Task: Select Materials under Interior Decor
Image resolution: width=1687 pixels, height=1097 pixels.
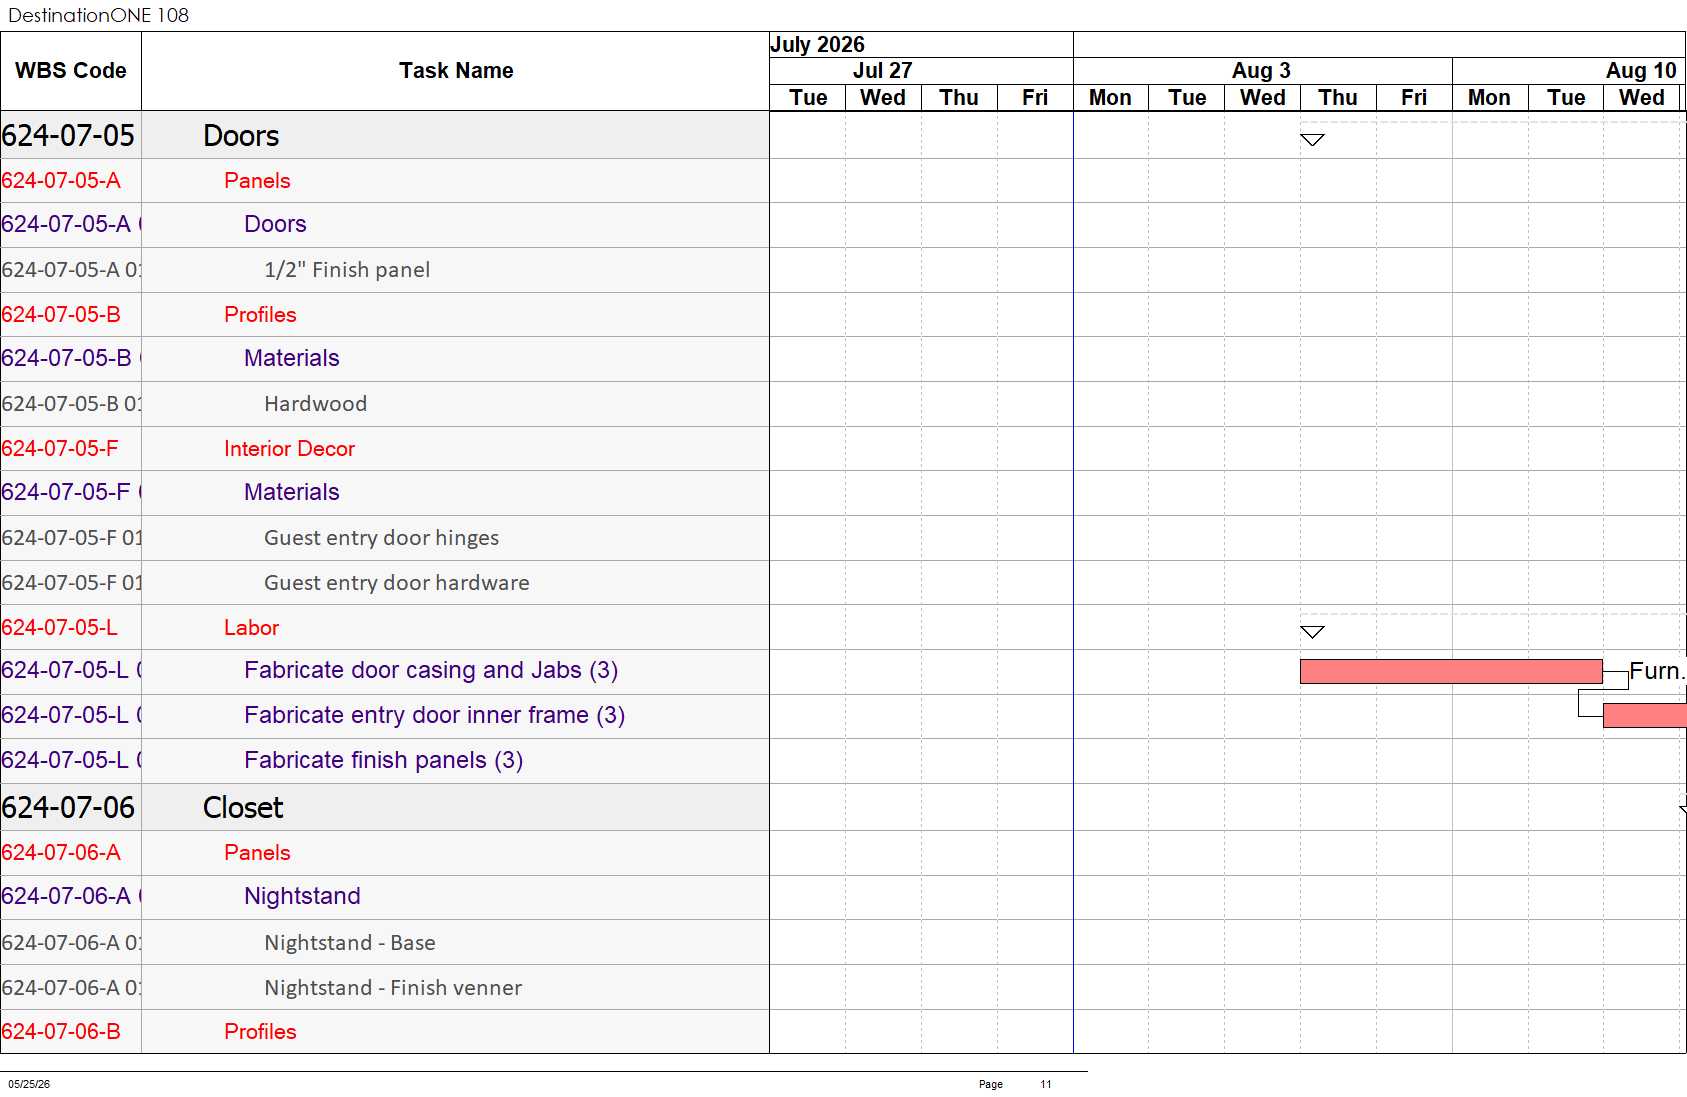Action: (385, 493)
